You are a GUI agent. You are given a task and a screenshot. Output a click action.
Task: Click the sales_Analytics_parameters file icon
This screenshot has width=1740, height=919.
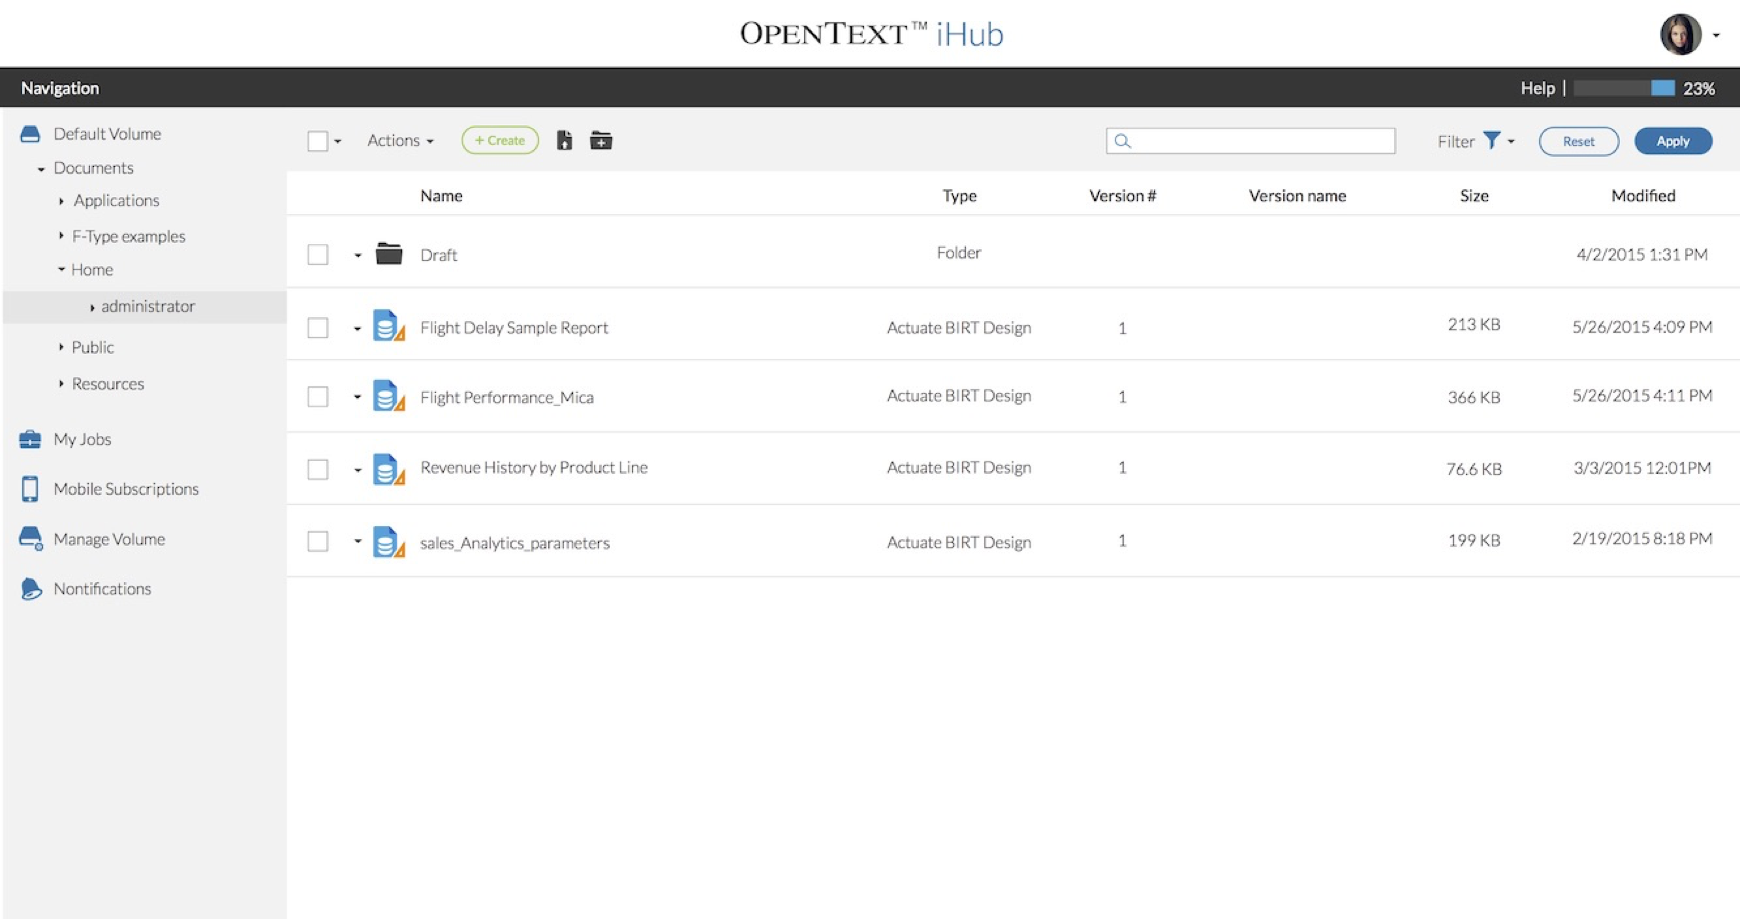pyautogui.click(x=389, y=542)
